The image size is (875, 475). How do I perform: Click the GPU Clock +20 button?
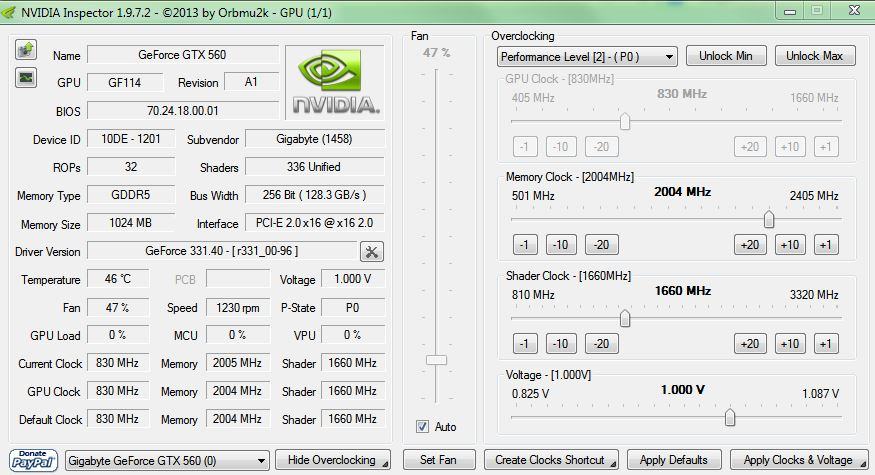pos(750,147)
